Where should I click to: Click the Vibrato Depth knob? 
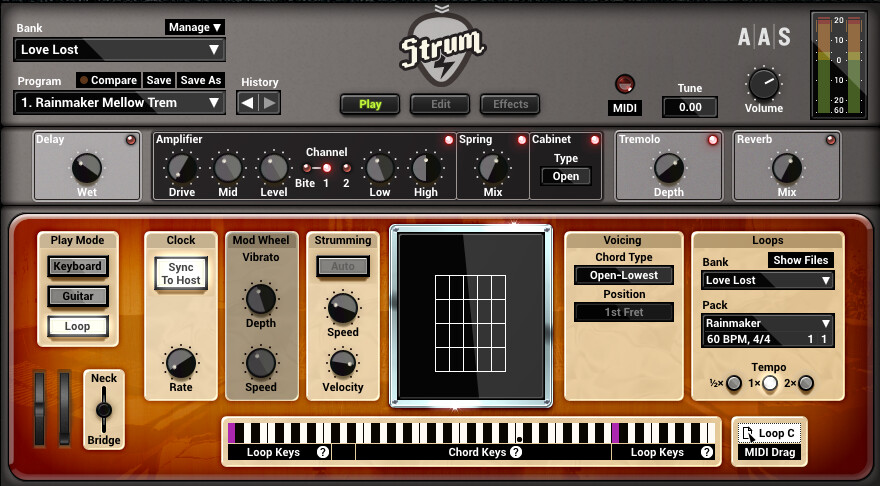coord(260,299)
